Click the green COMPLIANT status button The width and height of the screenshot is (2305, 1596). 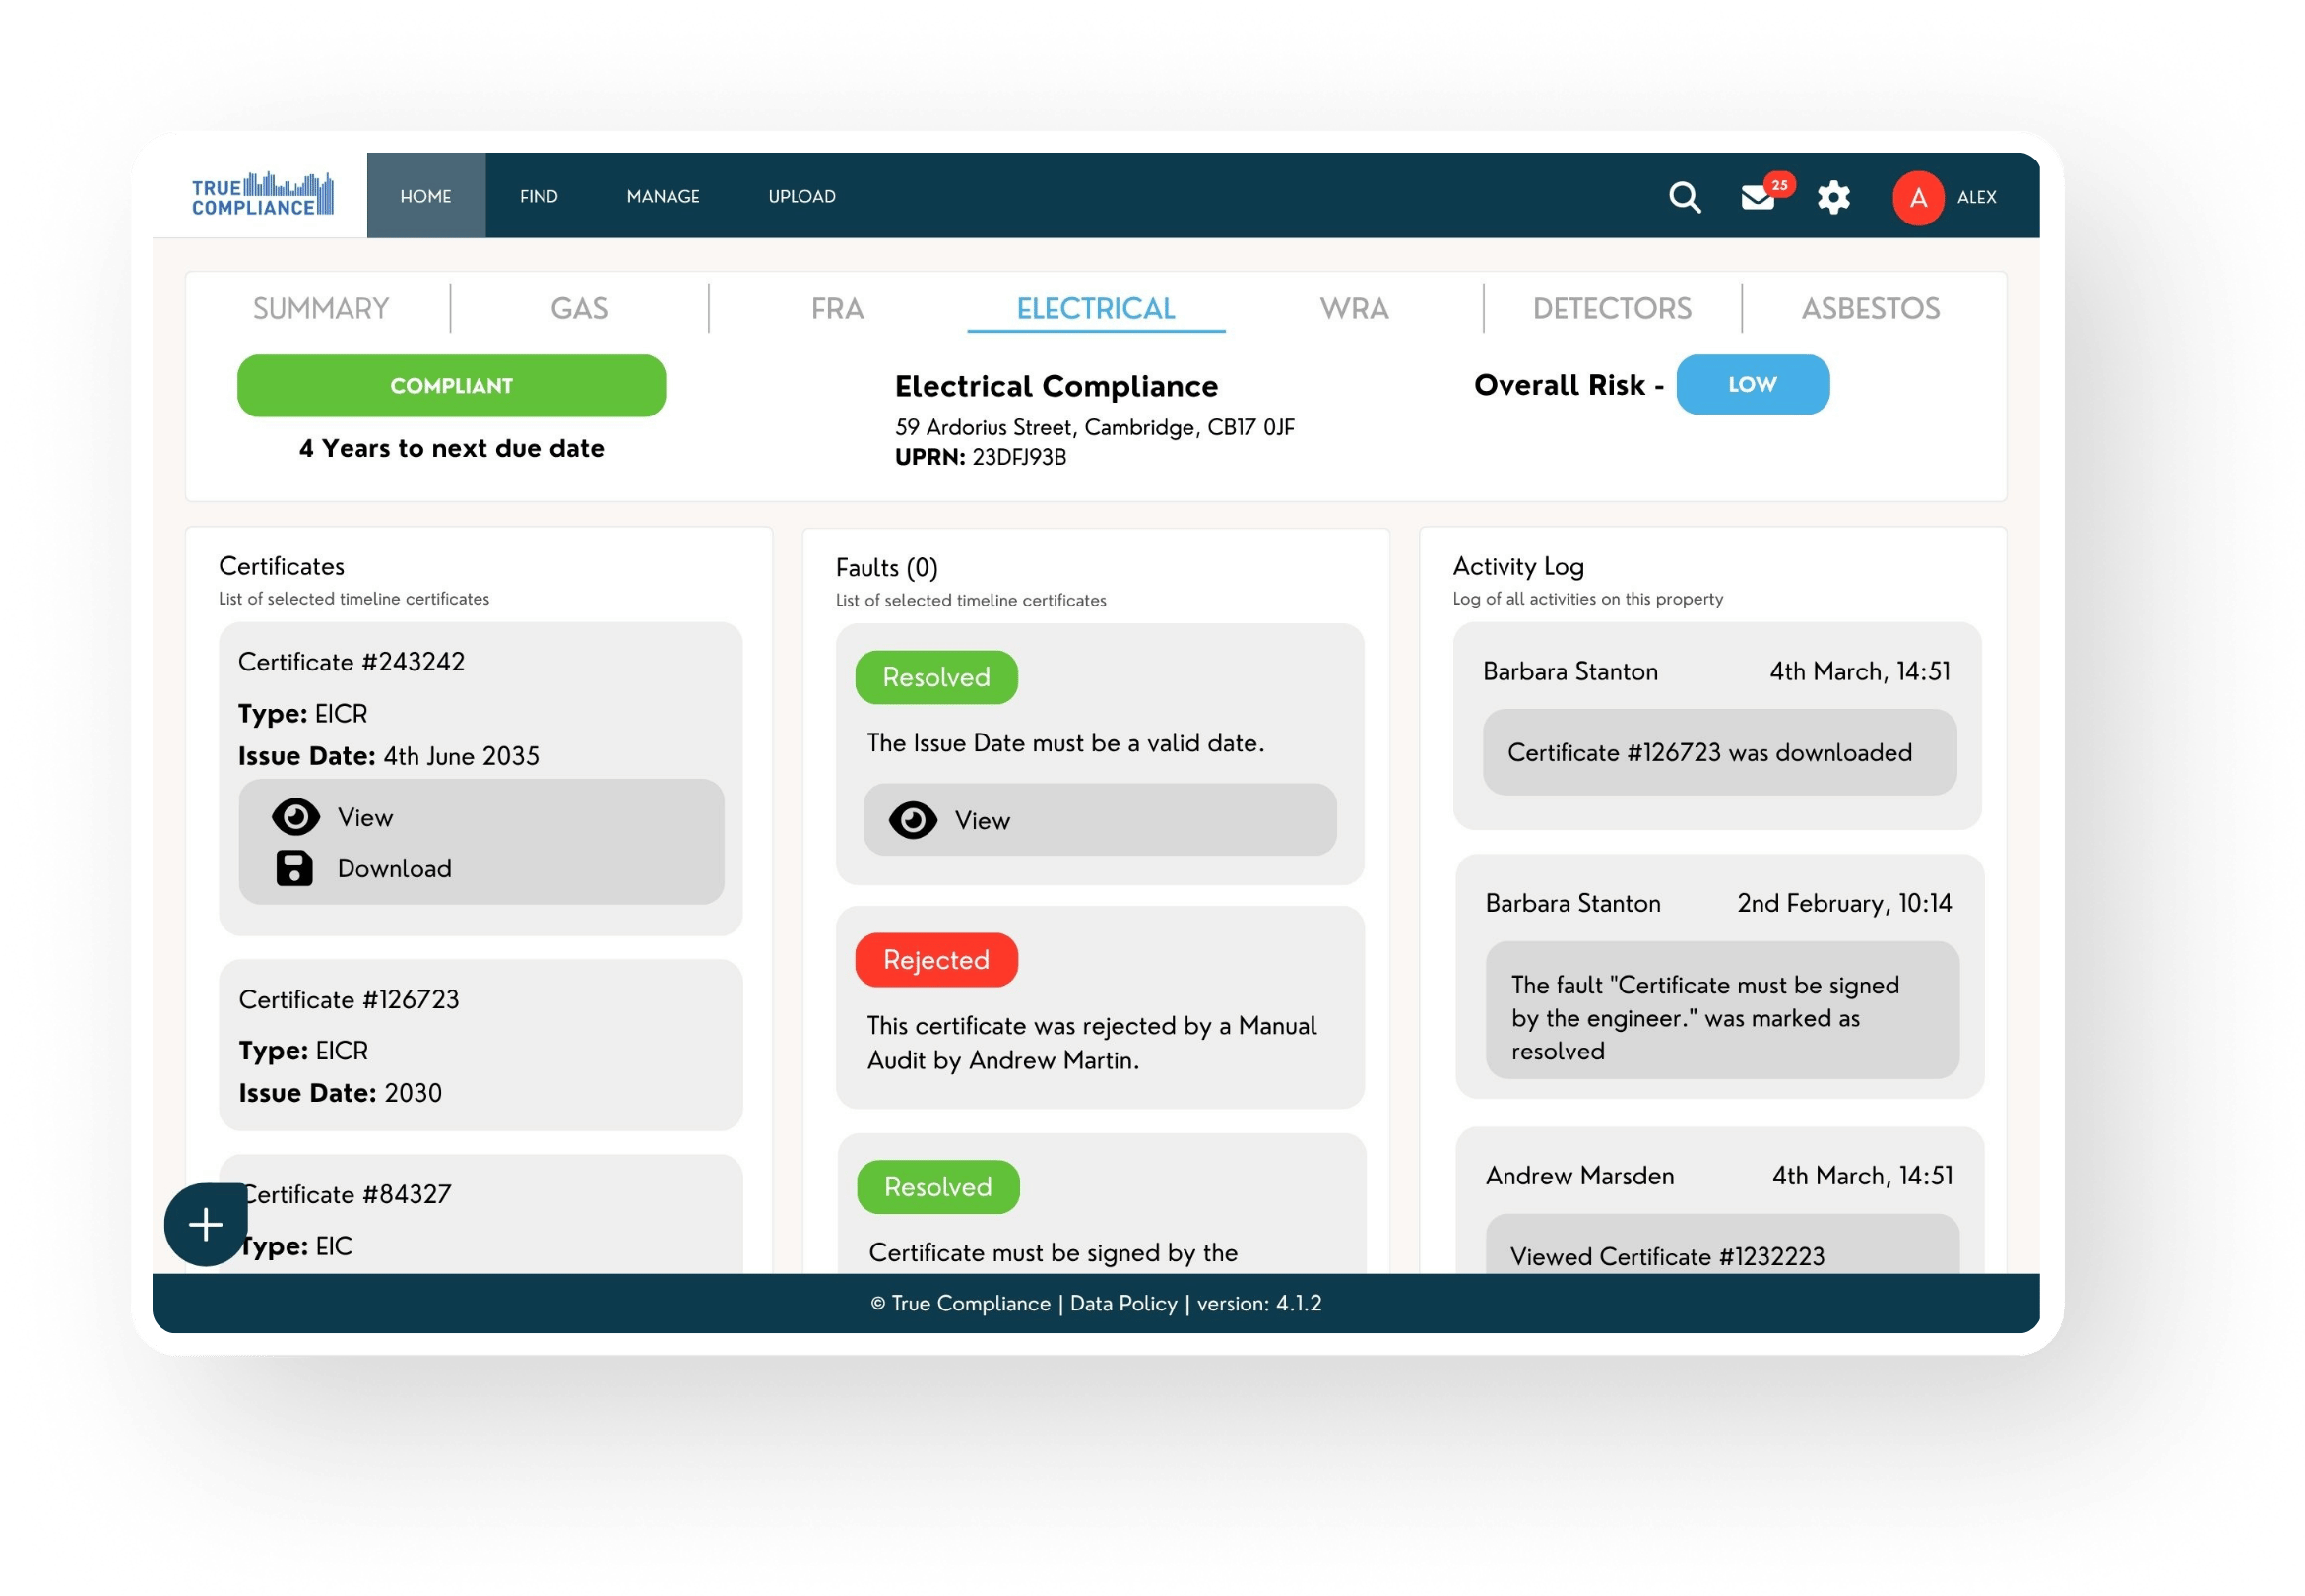(x=451, y=385)
